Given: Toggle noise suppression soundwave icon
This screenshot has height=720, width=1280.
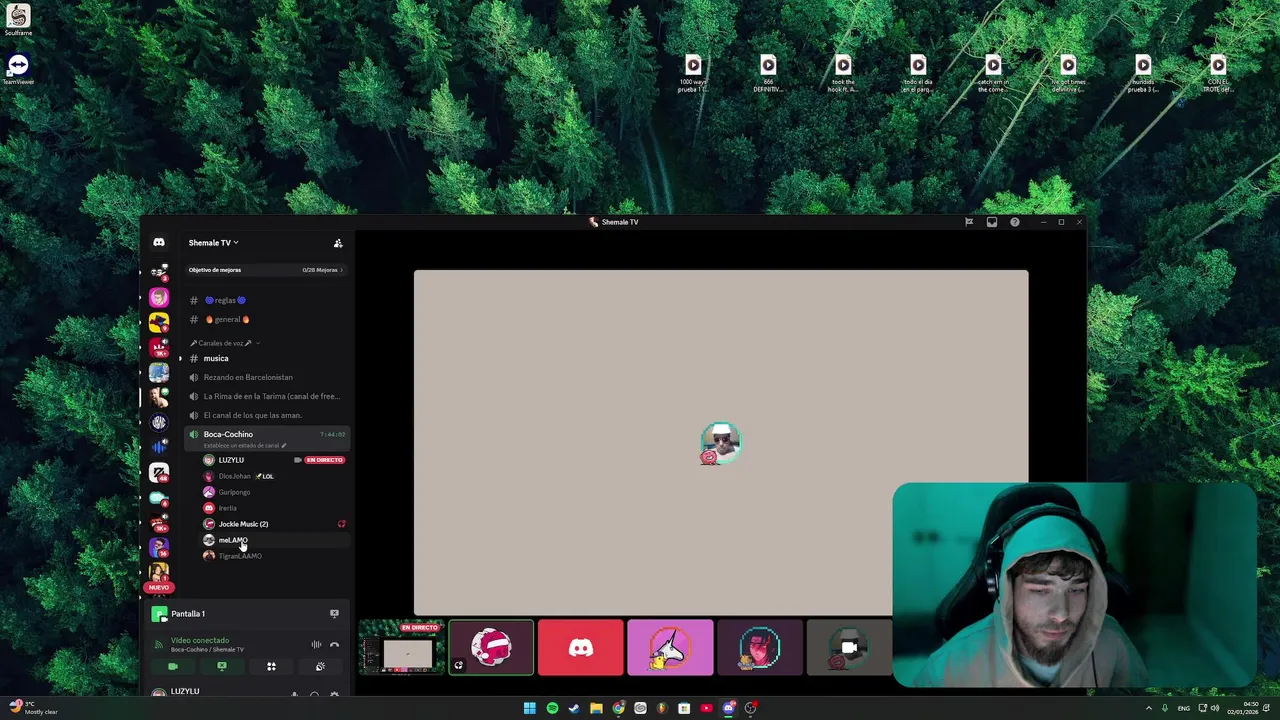Looking at the screenshot, I should tap(316, 645).
